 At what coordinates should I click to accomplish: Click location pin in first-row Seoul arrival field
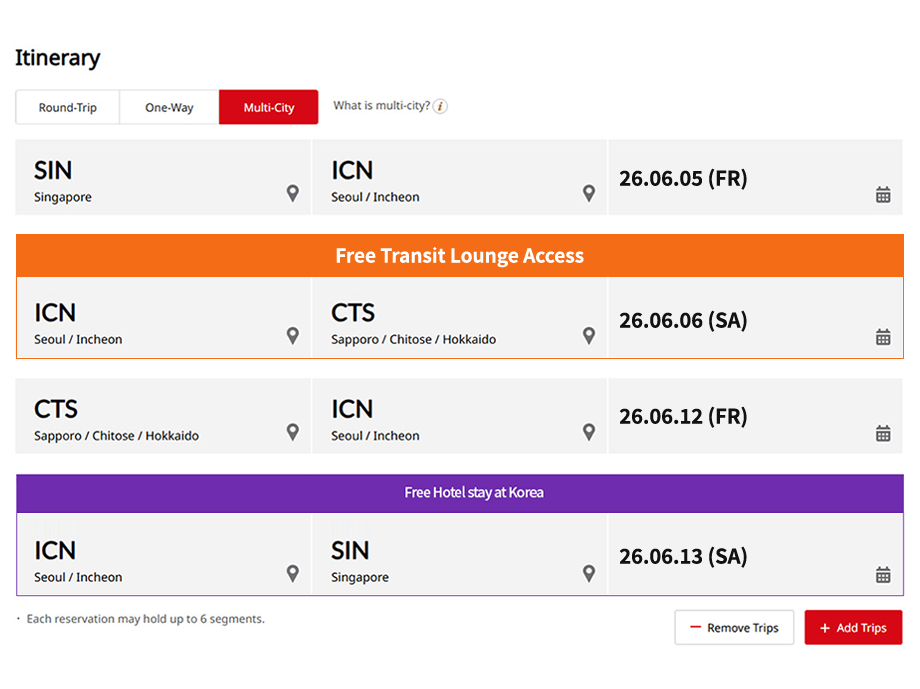click(x=589, y=193)
